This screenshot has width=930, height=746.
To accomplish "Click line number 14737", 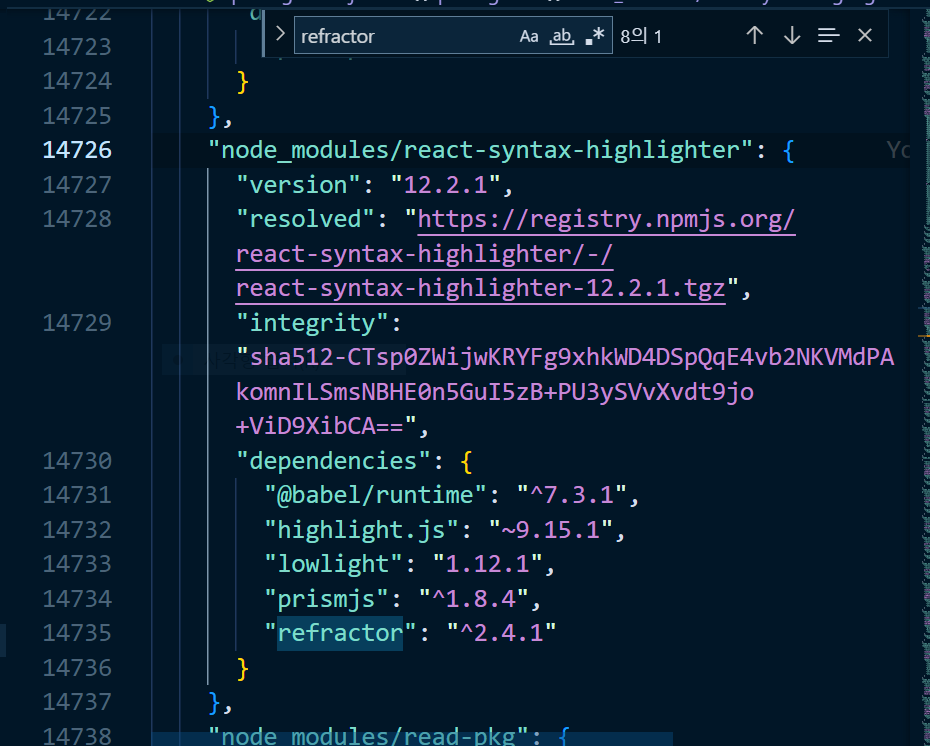I will point(77,702).
